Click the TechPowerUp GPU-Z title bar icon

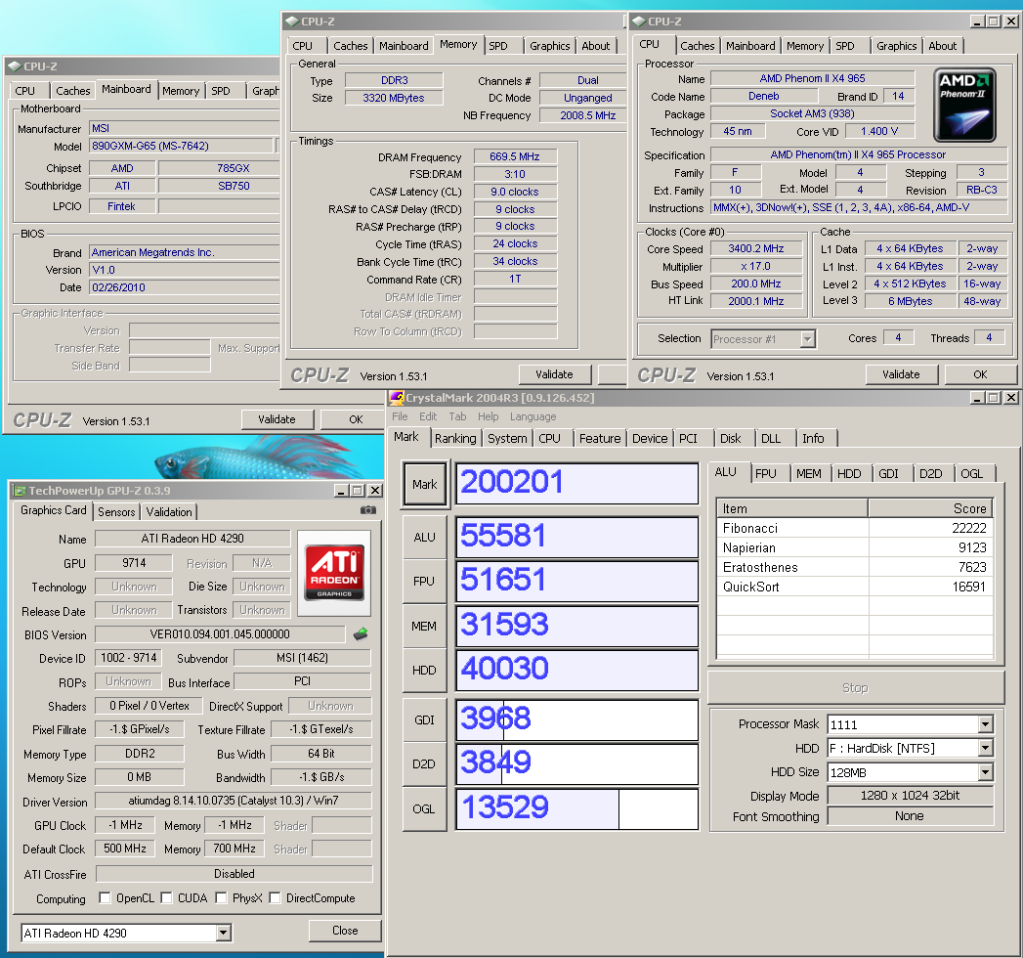19,490
